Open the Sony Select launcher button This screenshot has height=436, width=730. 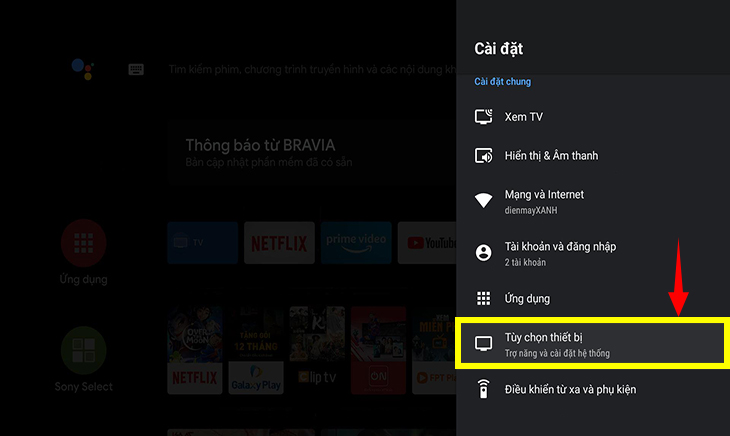84,352
